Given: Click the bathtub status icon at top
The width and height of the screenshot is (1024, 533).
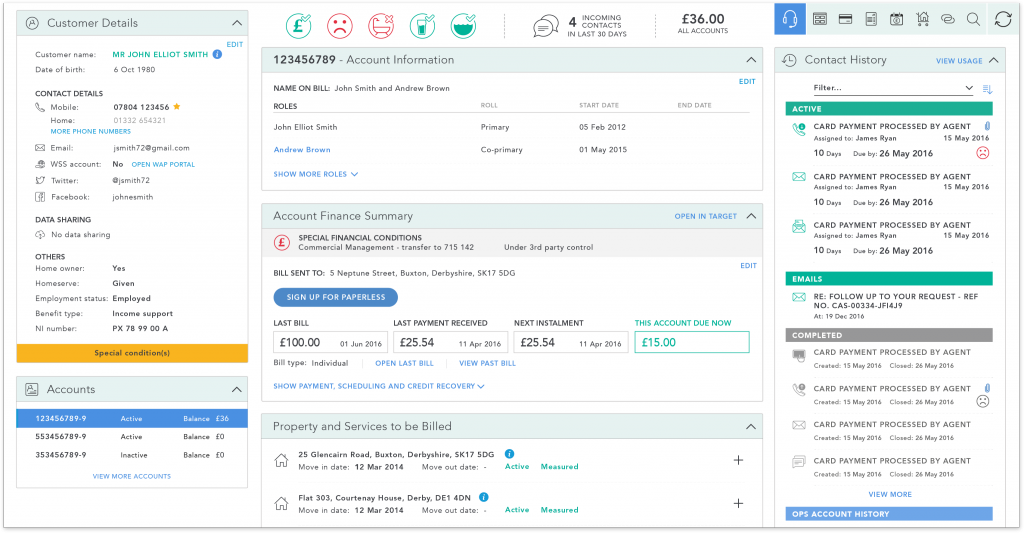Looking at the screenshot, I should point(381,26).
